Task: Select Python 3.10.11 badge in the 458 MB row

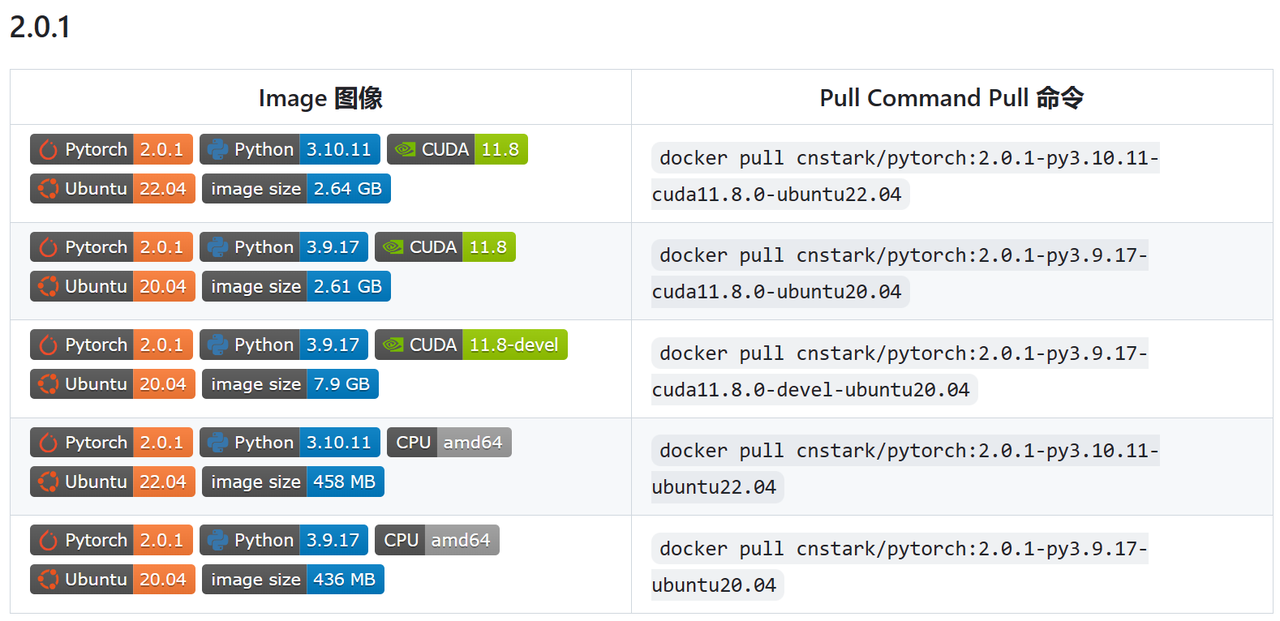Action: (x=290, y=442)
